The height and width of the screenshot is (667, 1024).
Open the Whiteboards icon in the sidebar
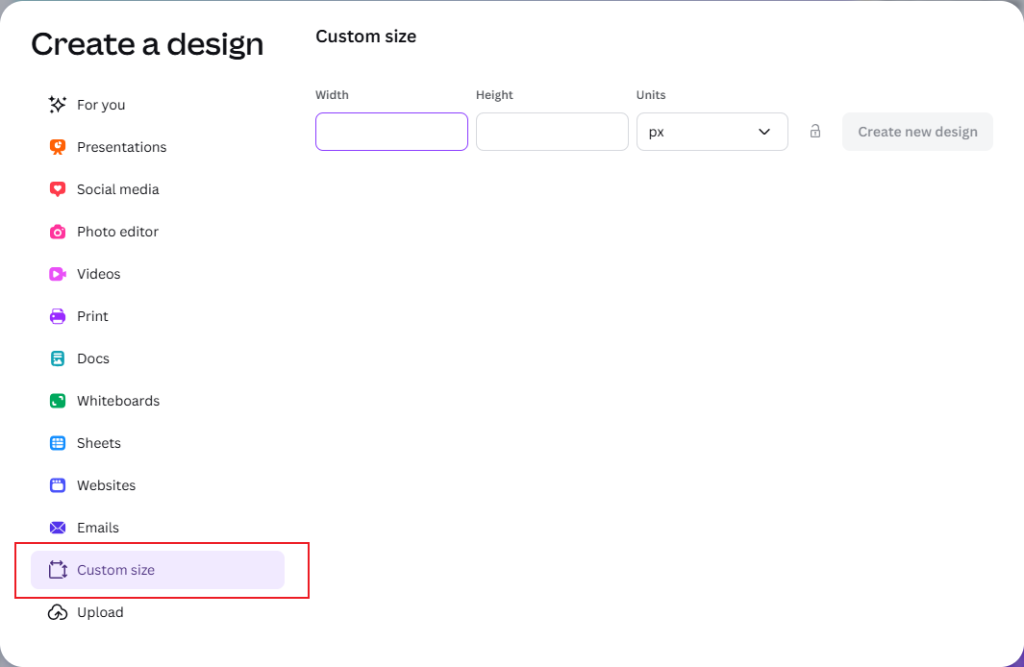[59, 400]
